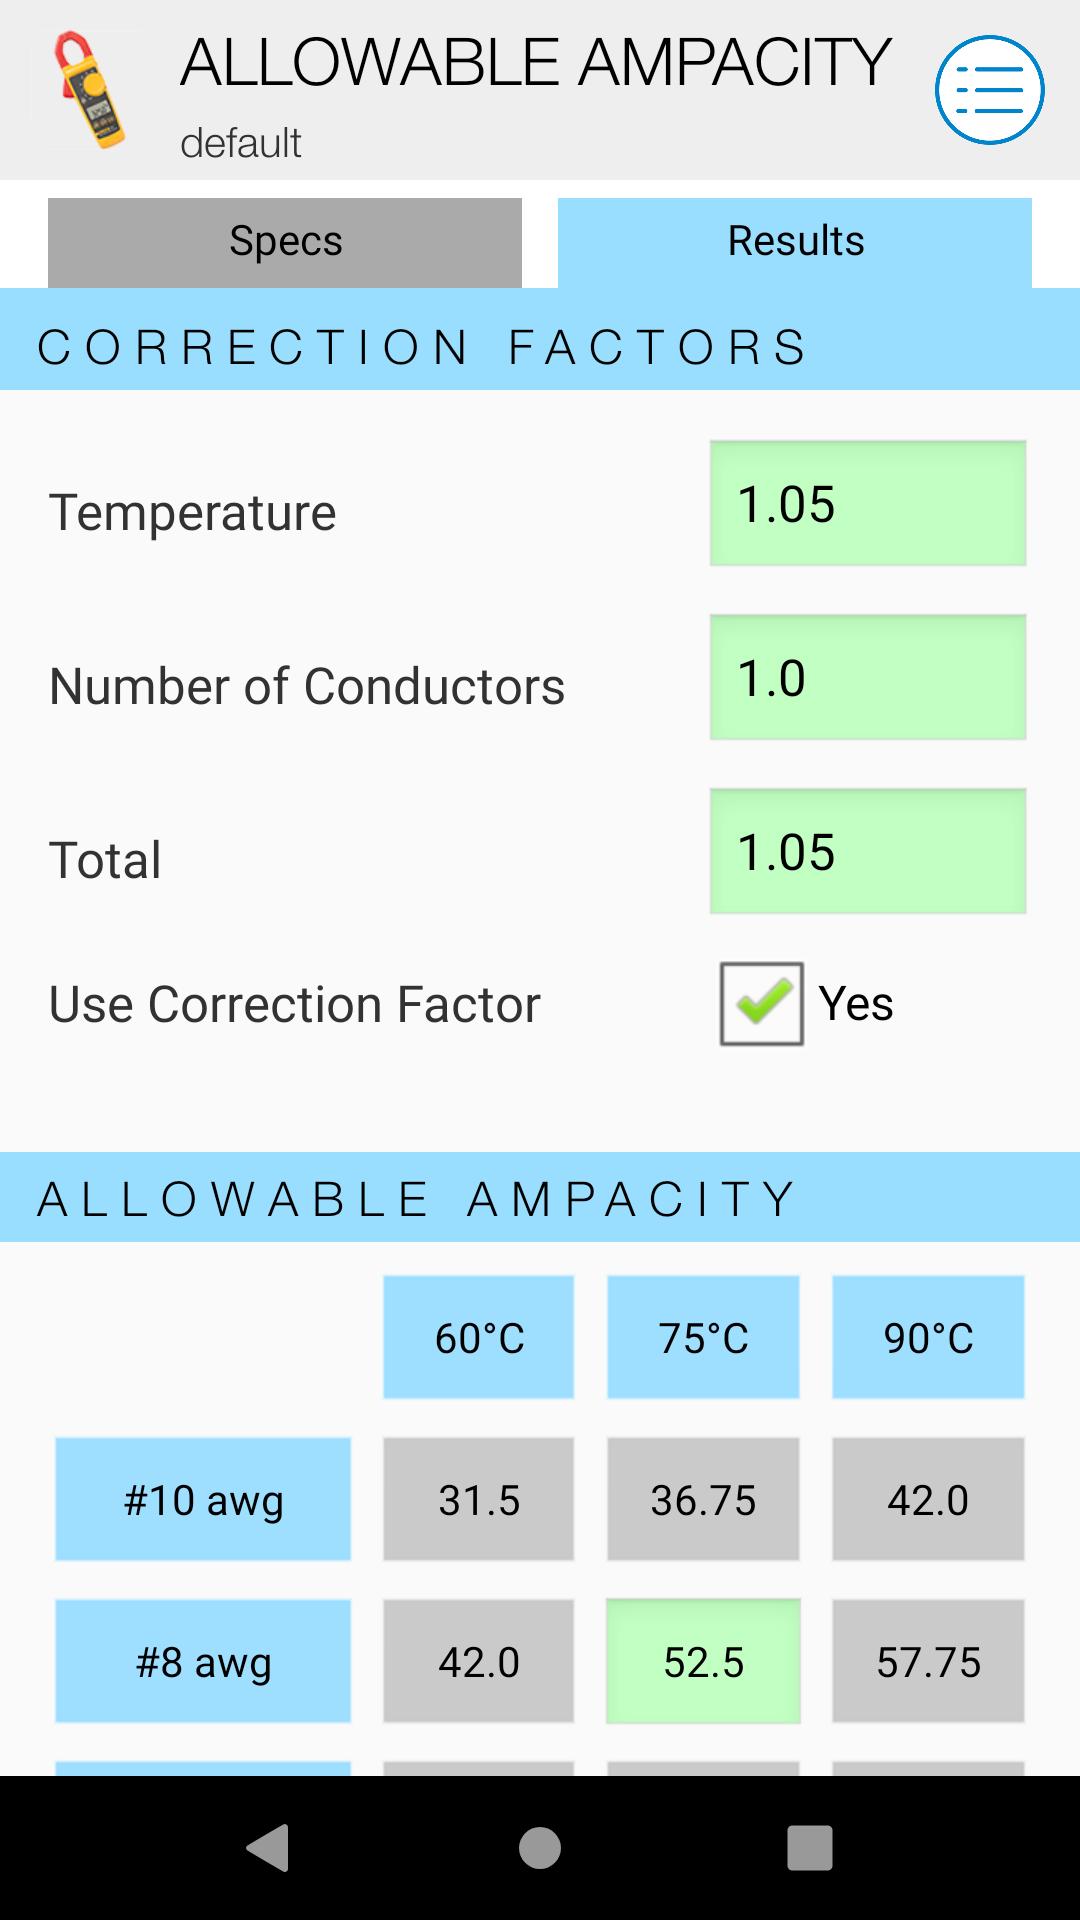The image size is (1080, 1920).
Task: Toggle the Use Correction Factor checkbox
Action: (x=761, y=1003)
